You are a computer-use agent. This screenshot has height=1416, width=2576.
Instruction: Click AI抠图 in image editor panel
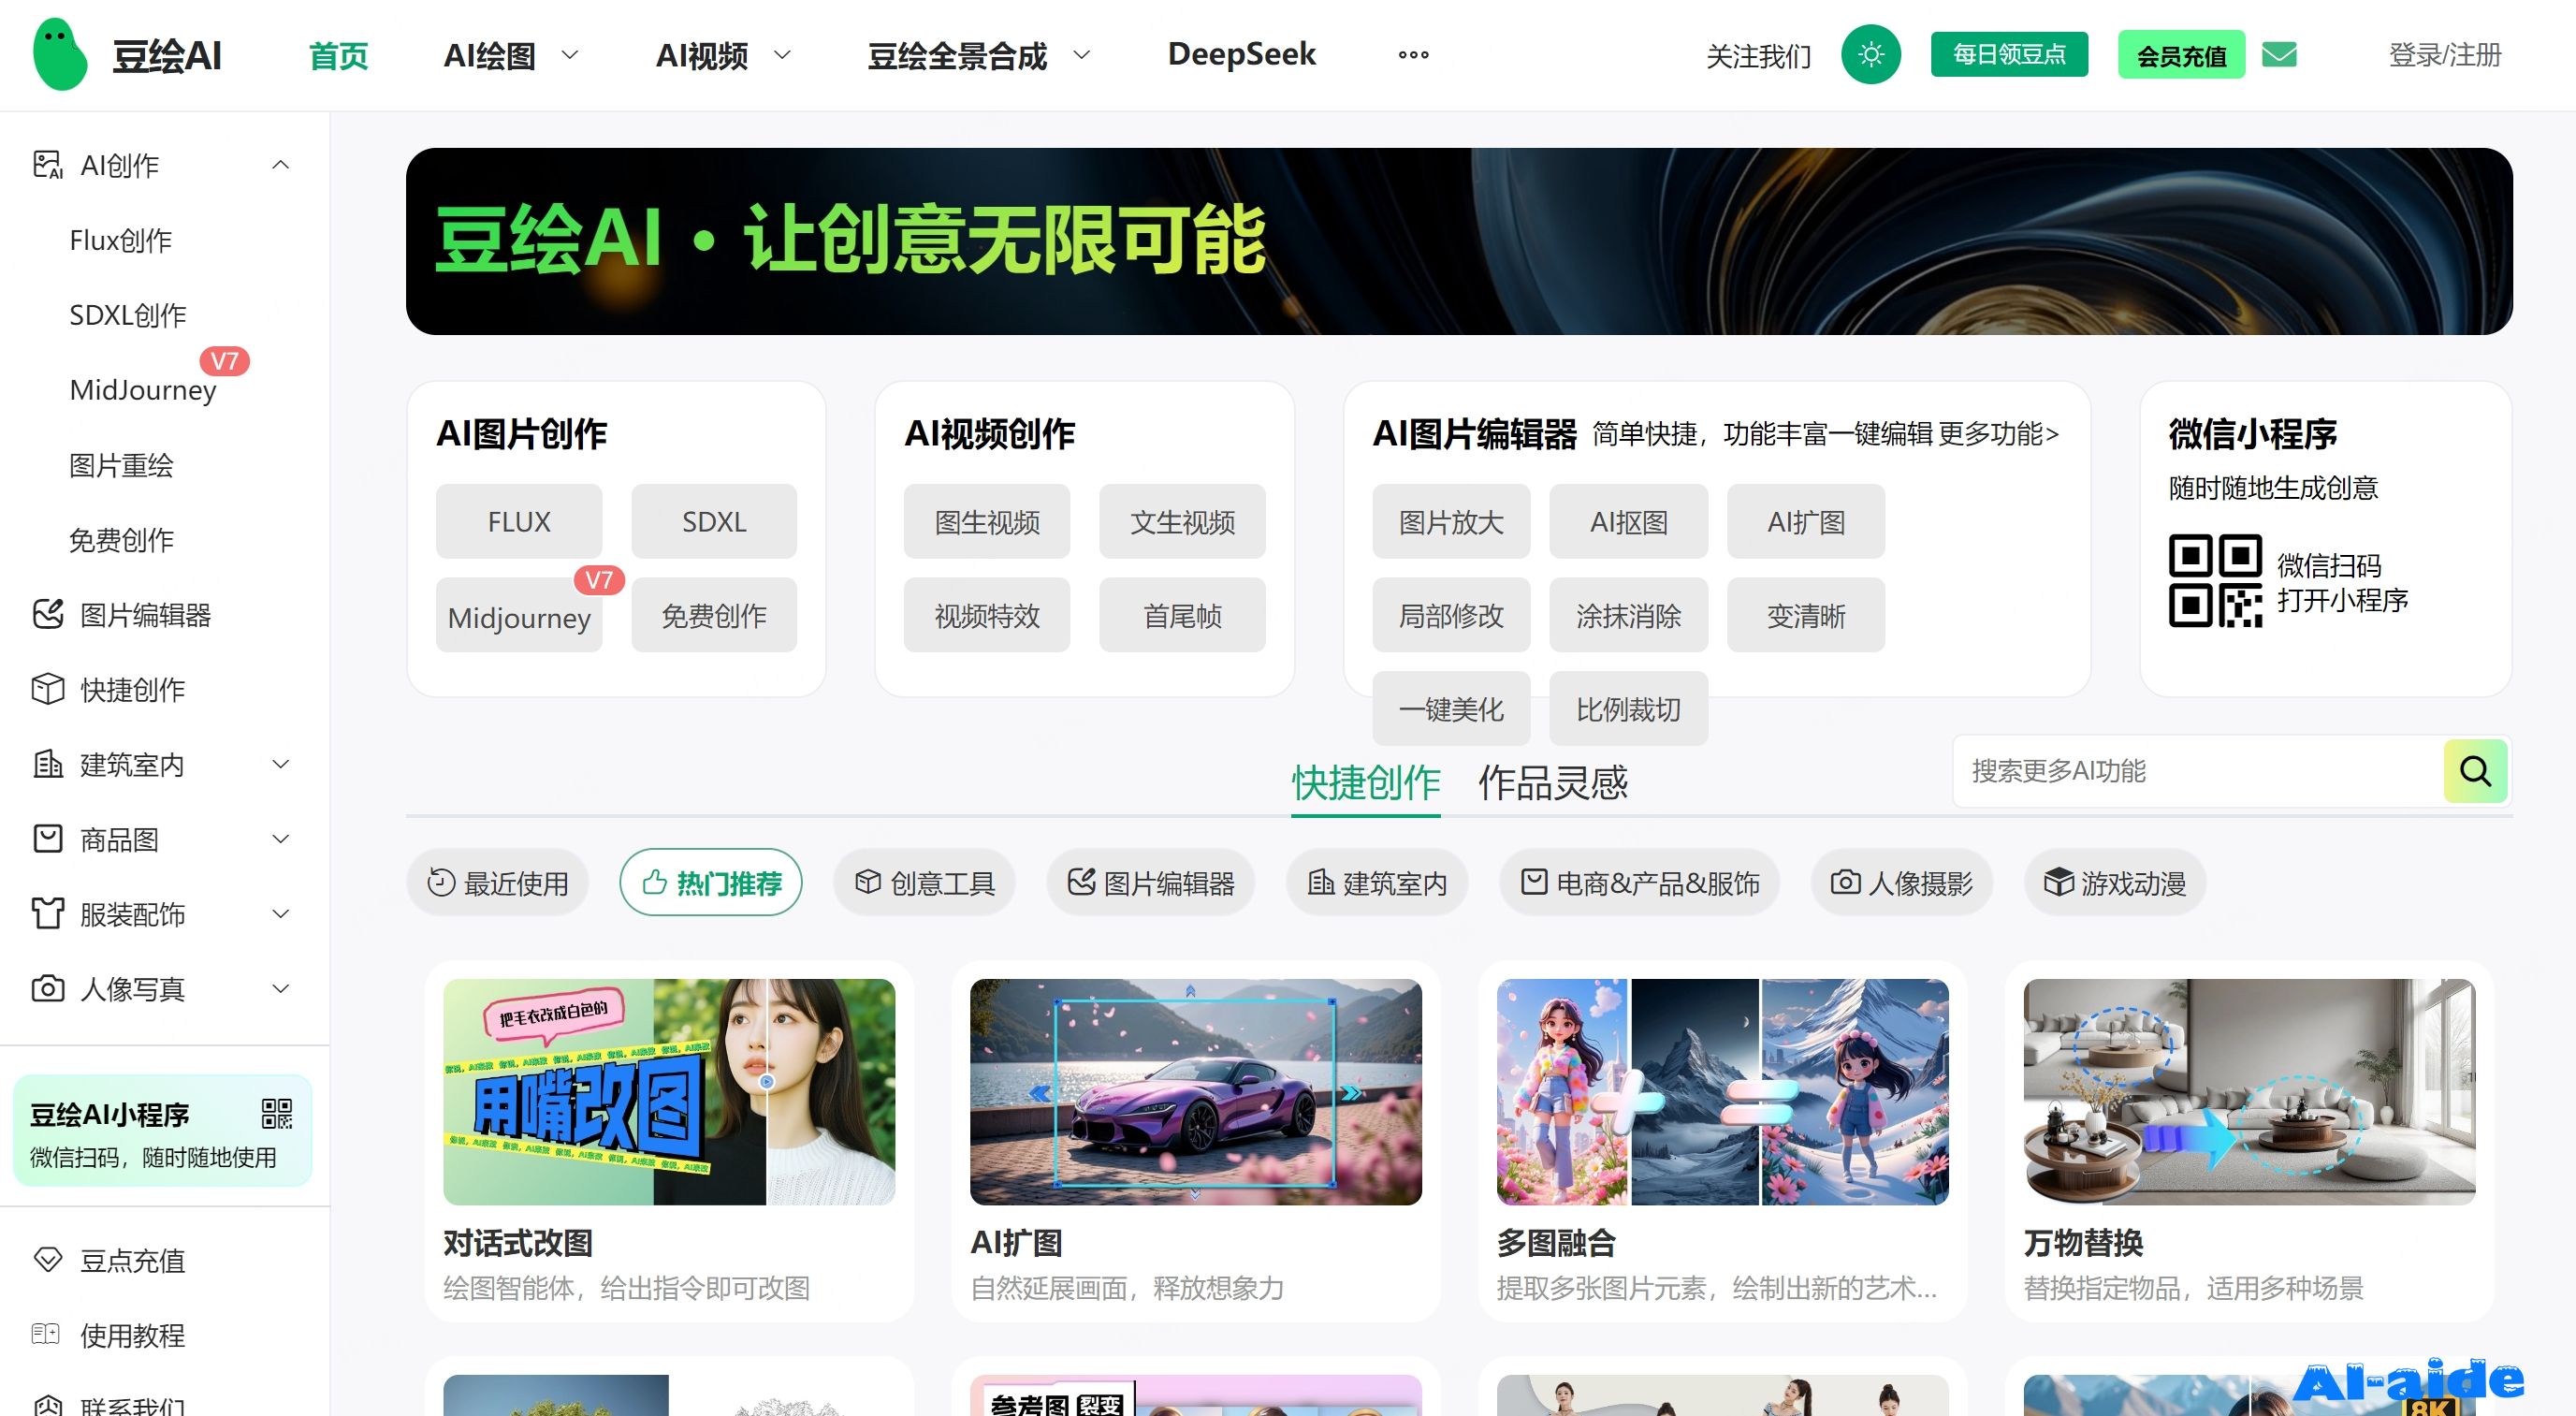coord(1629,521)
